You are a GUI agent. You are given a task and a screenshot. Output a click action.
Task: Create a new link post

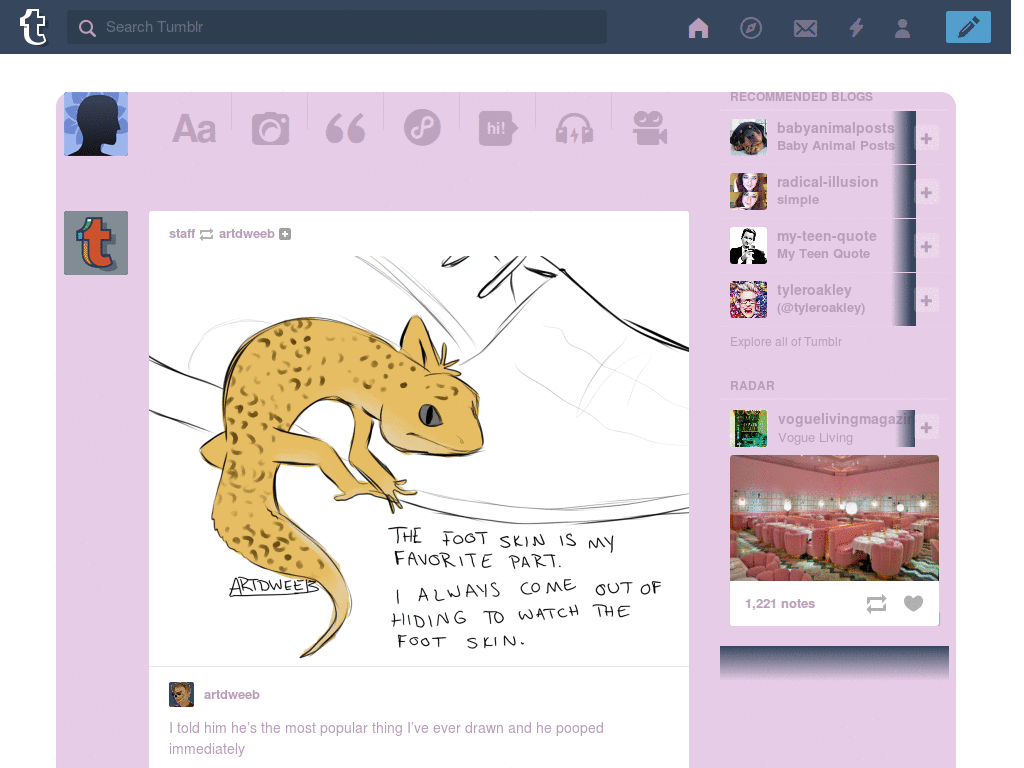(x=422, y=127)
